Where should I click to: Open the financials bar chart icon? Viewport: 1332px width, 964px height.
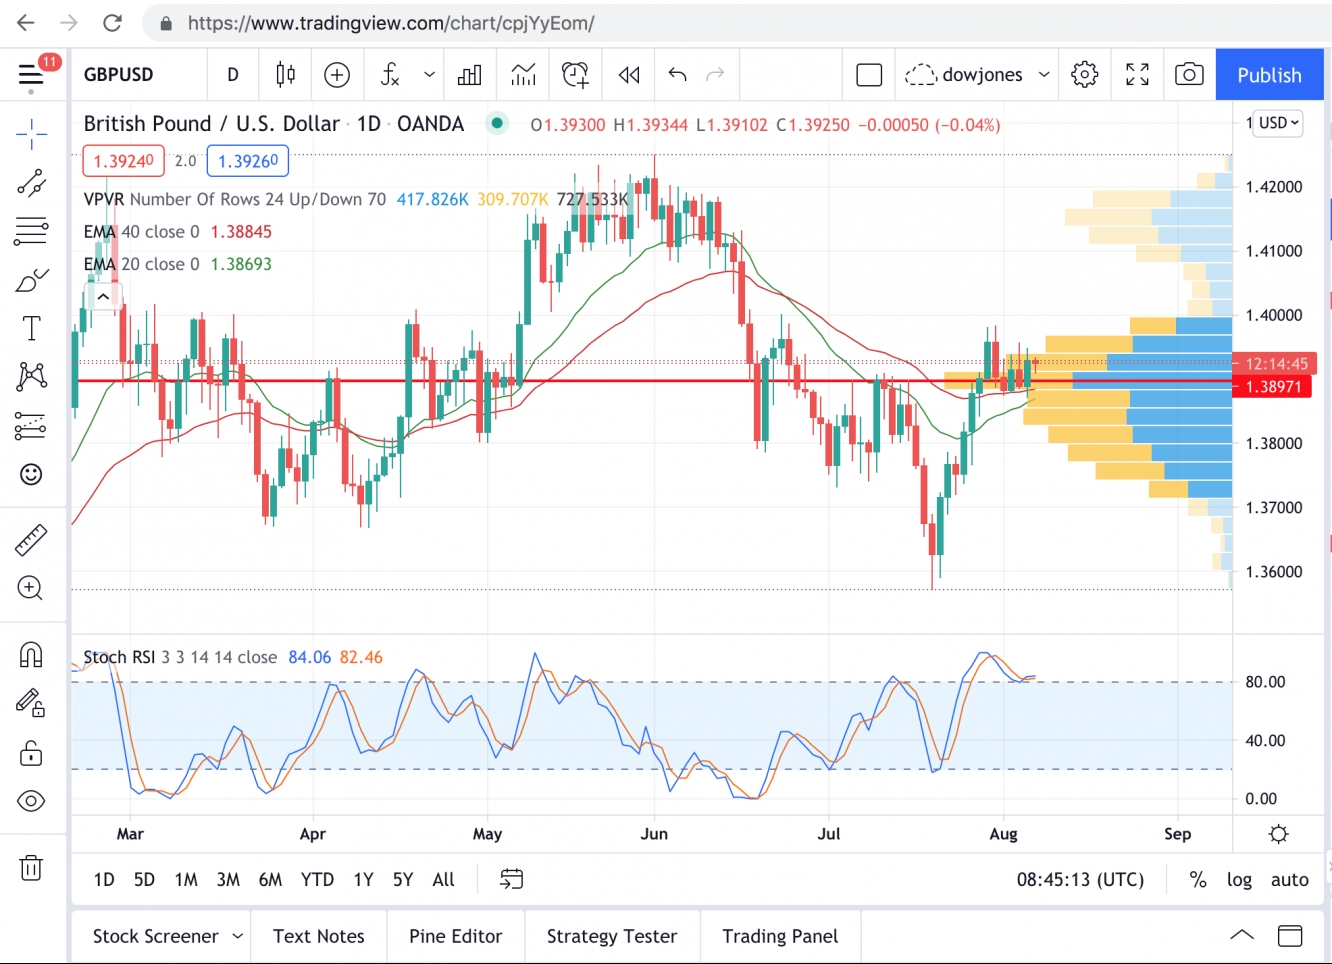469,75
